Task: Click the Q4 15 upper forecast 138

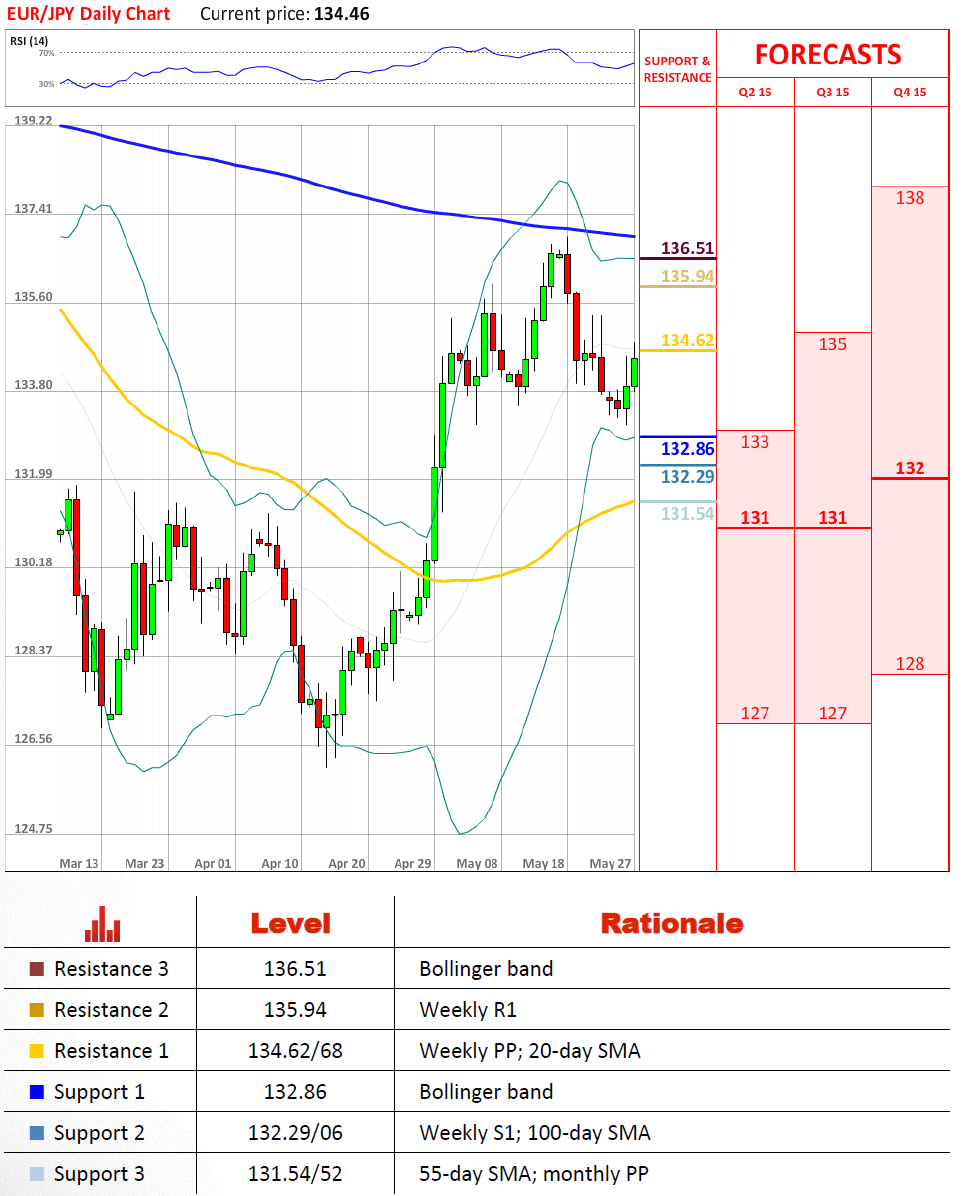Action: coord(910,198)
